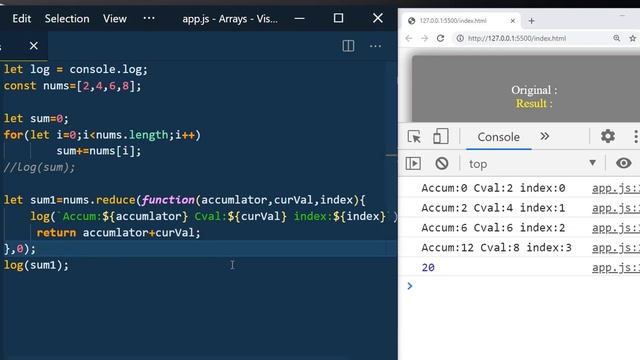
Task: Open the Edit menu in VS Code
Action: (22, 19)
